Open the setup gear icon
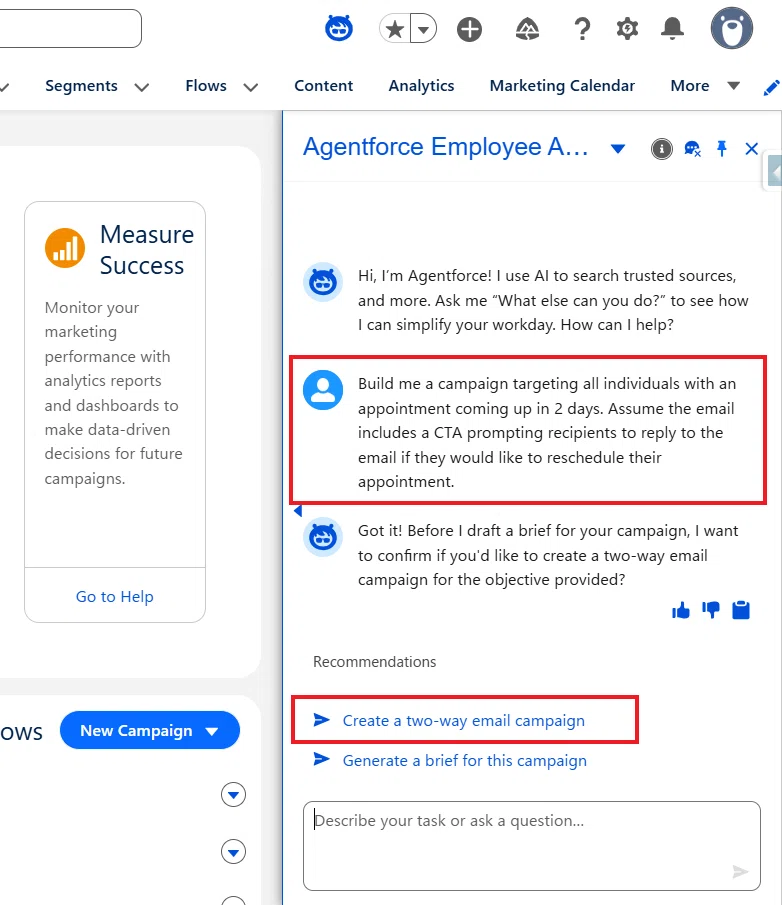 [627, 28]
